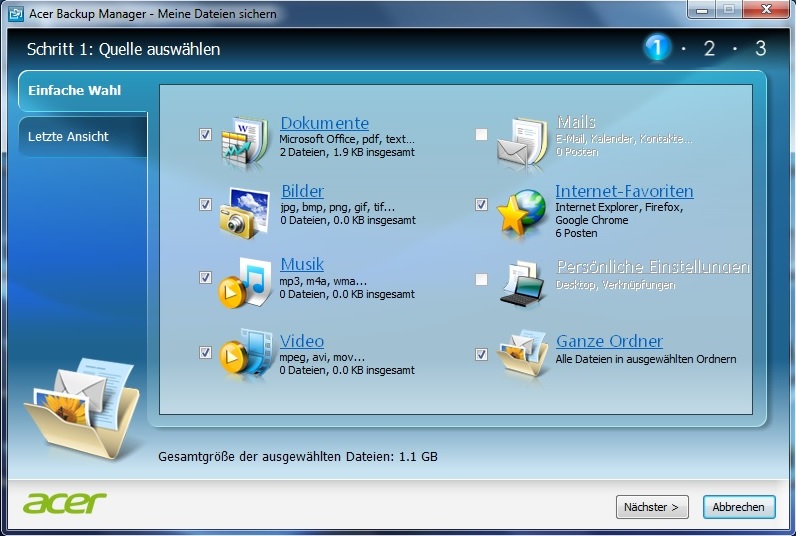This screenshot has height=536, width=796.
Task: Open the Bilder link
Action: [303, 191]
